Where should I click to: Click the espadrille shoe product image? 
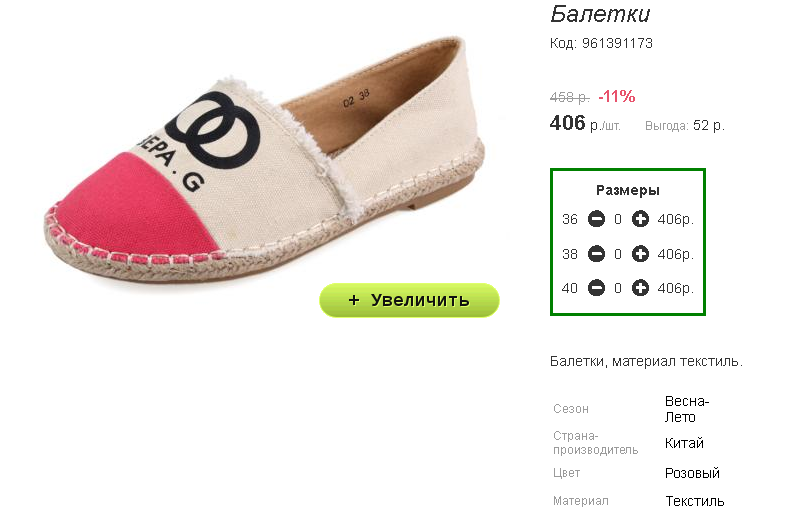tap(264, 161)
